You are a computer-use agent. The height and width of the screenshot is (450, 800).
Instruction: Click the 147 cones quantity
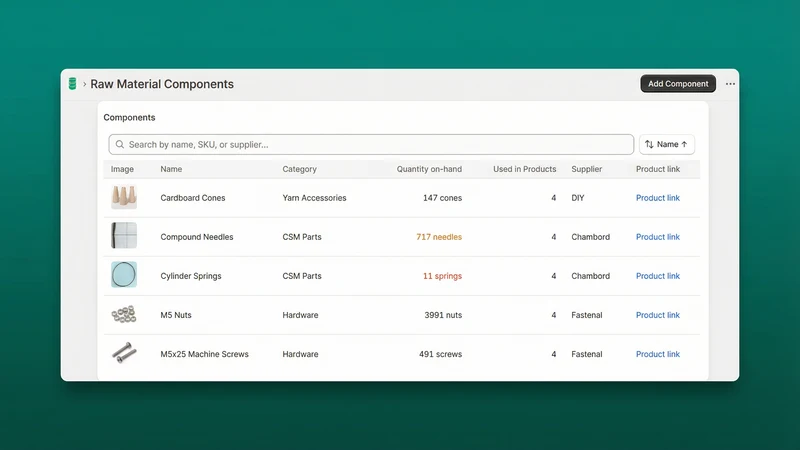point(442,198)
